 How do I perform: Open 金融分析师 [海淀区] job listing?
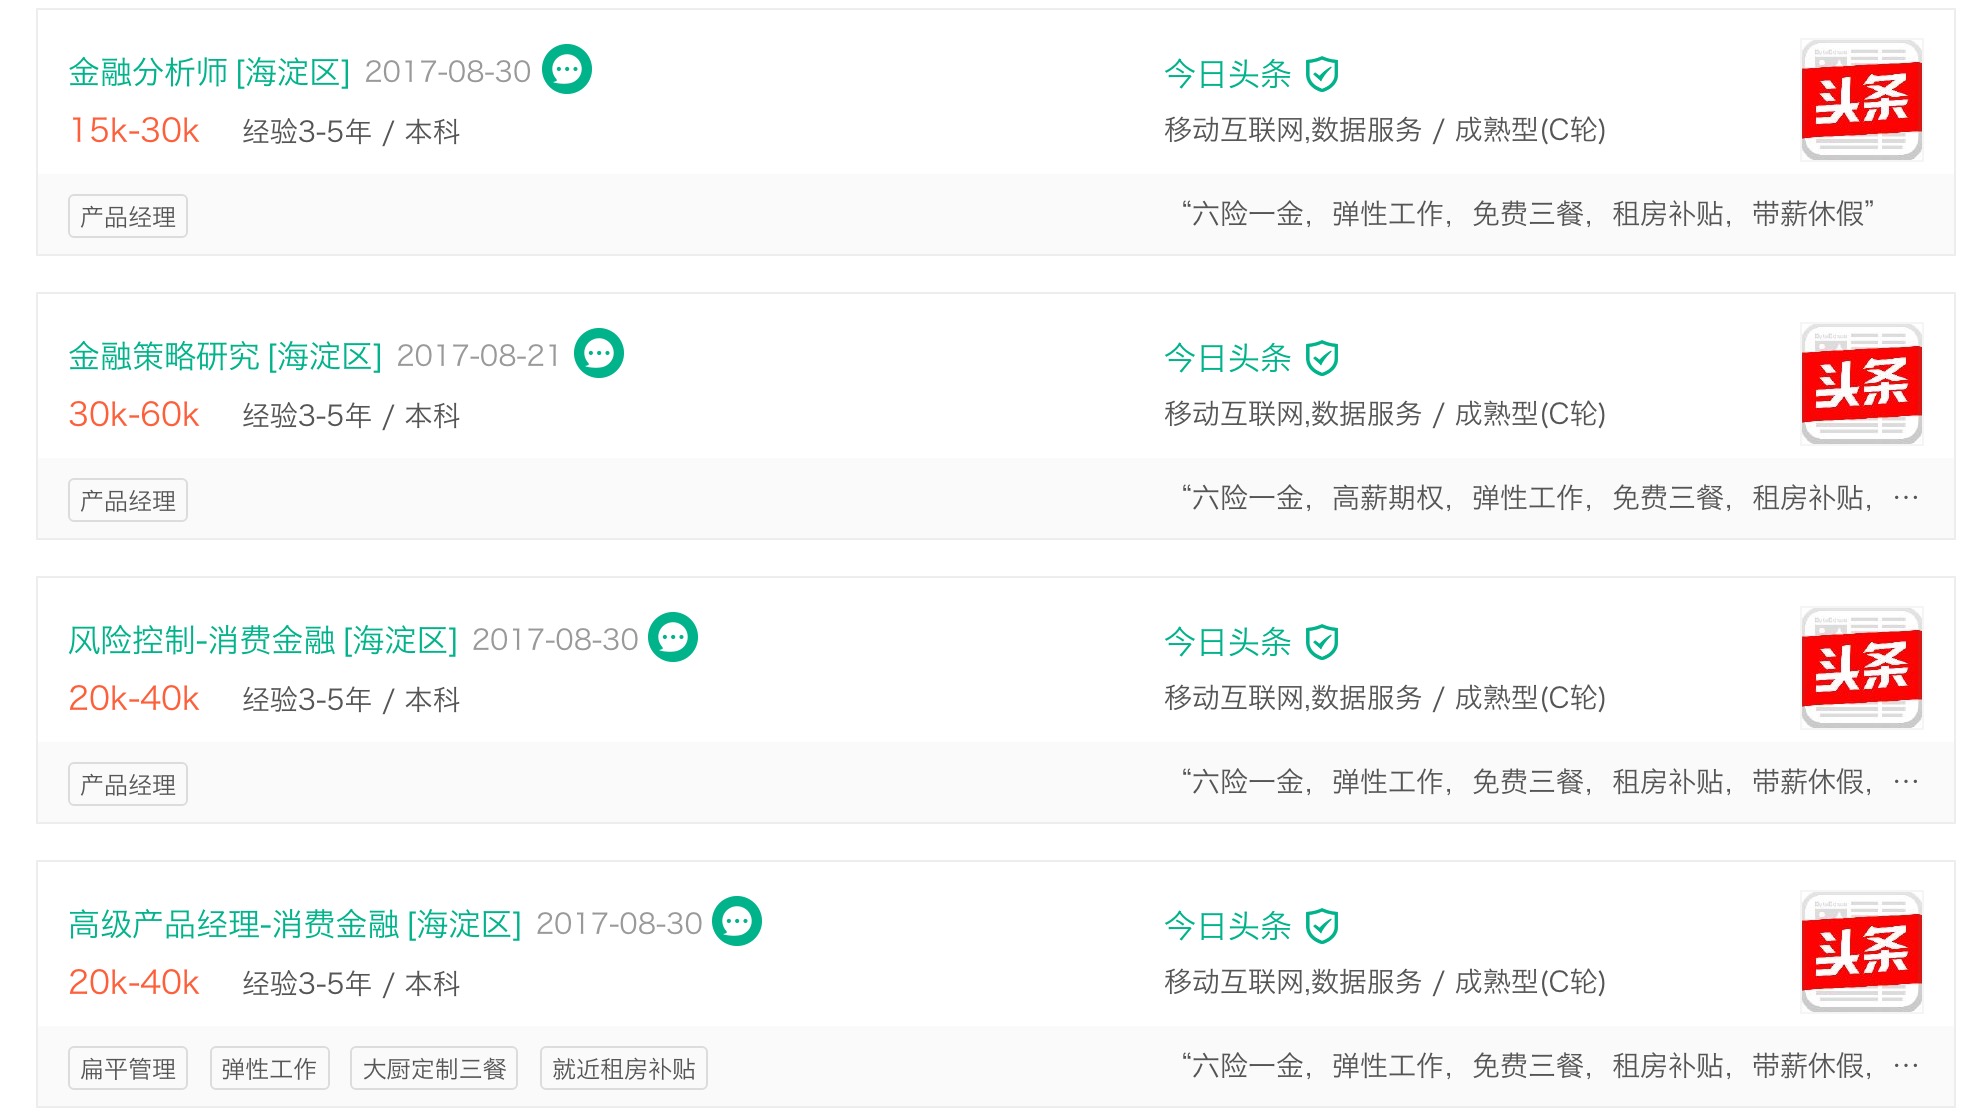(x=209, y=72)
